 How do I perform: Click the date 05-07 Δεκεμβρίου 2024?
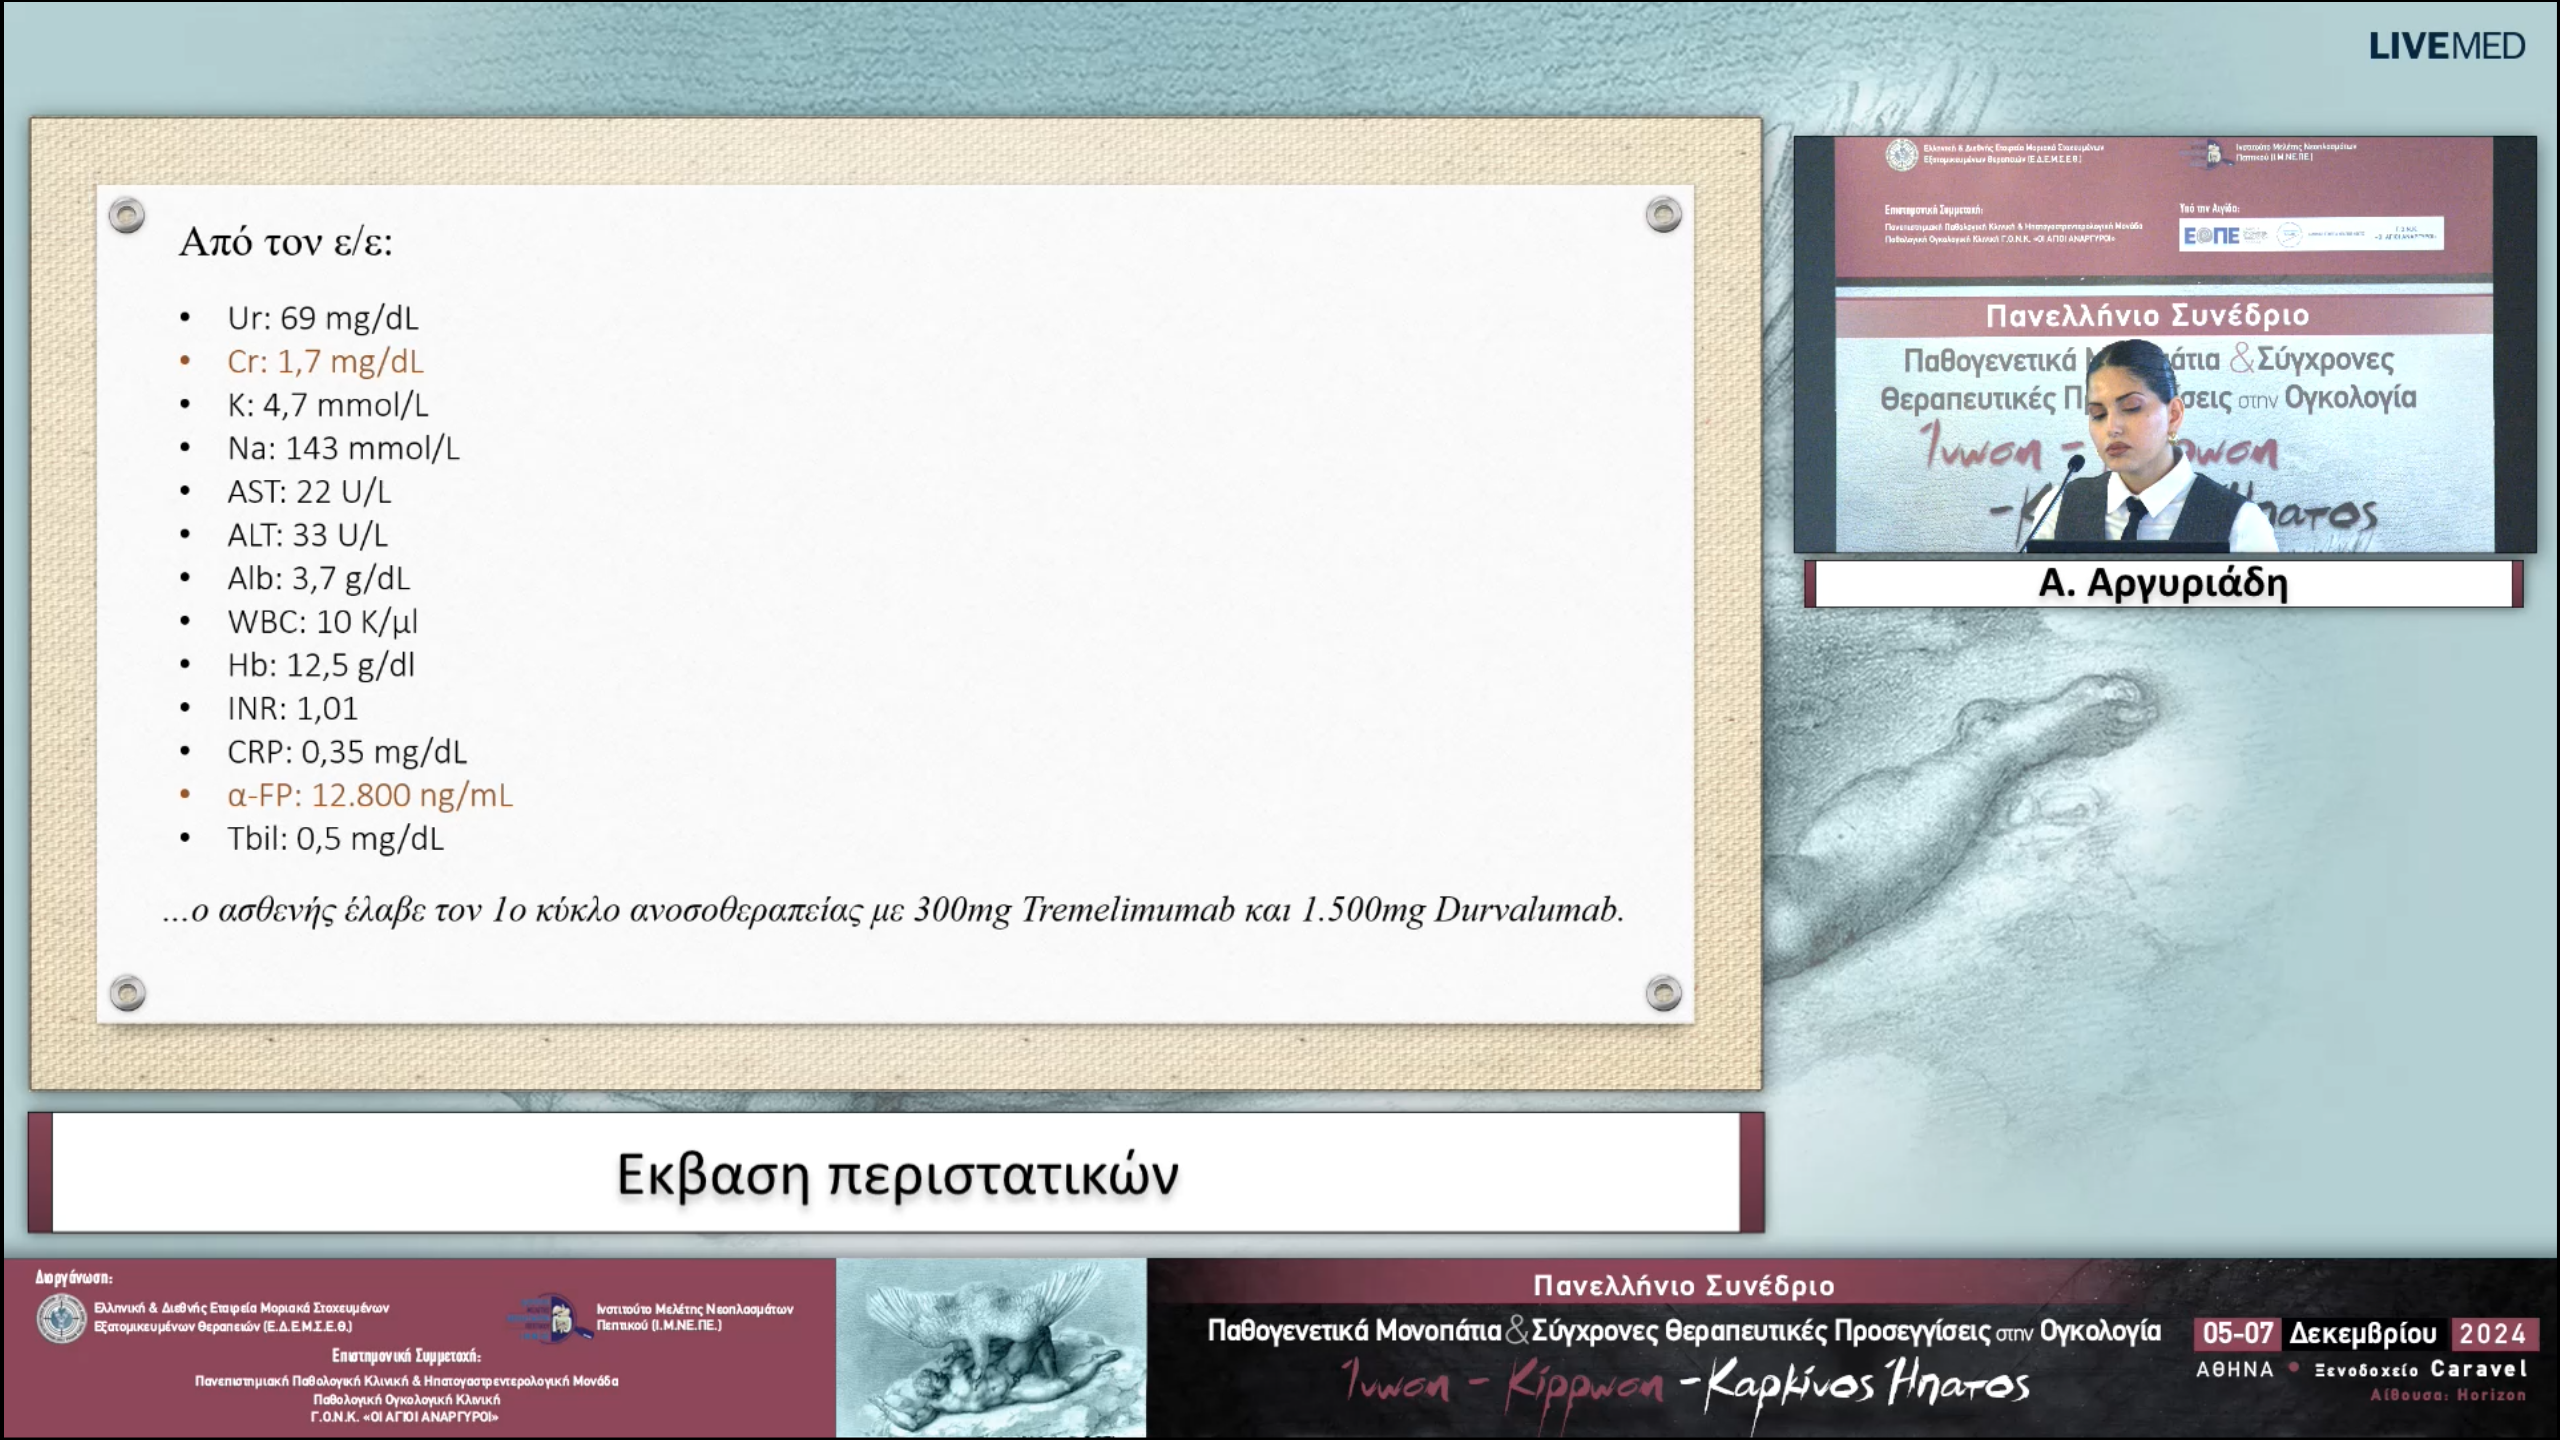click(2366, 1333)
